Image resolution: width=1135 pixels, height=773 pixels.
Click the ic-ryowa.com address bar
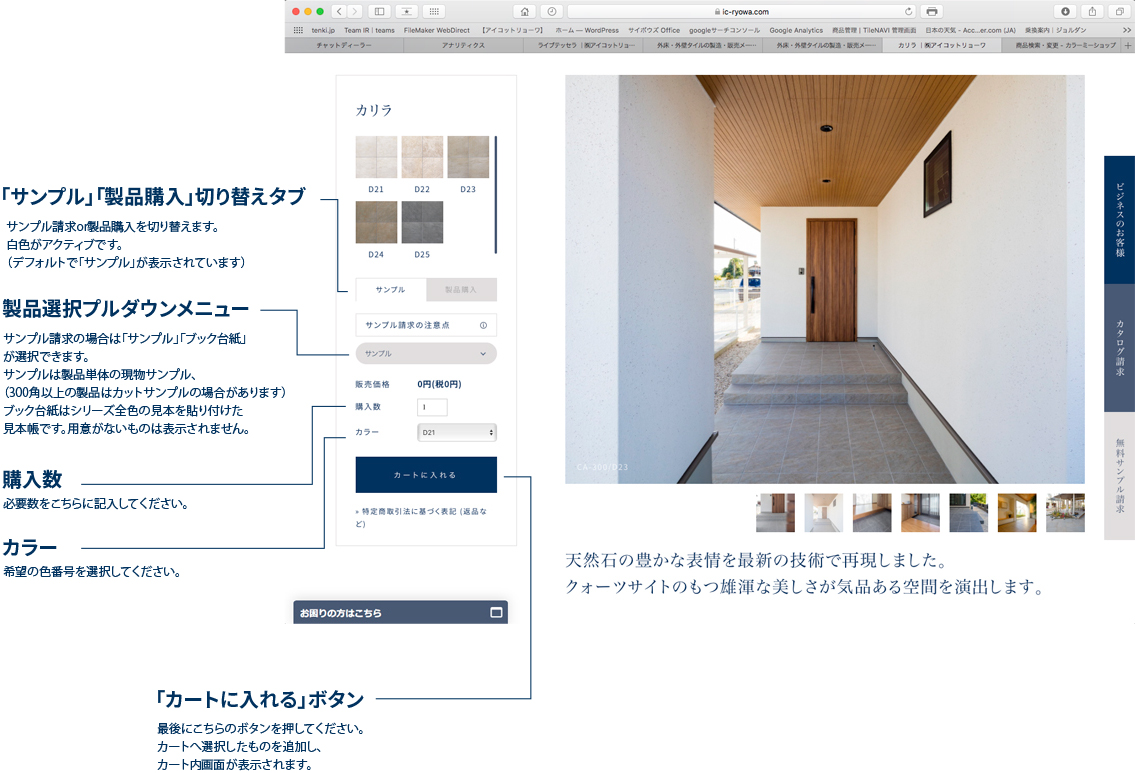[x=742, y=12]
